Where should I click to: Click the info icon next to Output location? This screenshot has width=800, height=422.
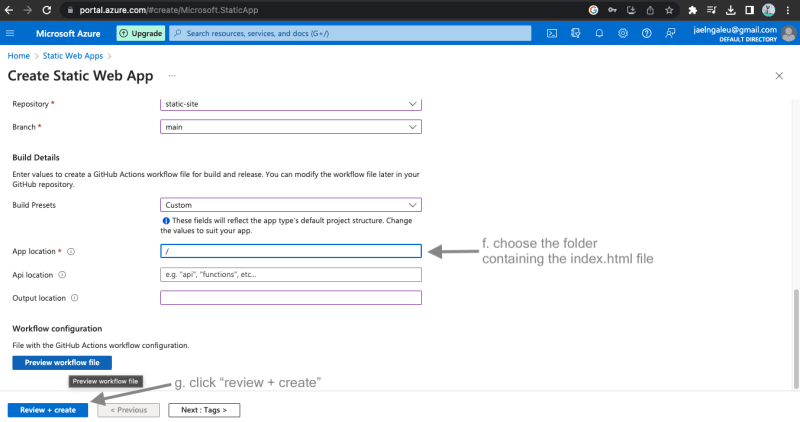point(74,298)
